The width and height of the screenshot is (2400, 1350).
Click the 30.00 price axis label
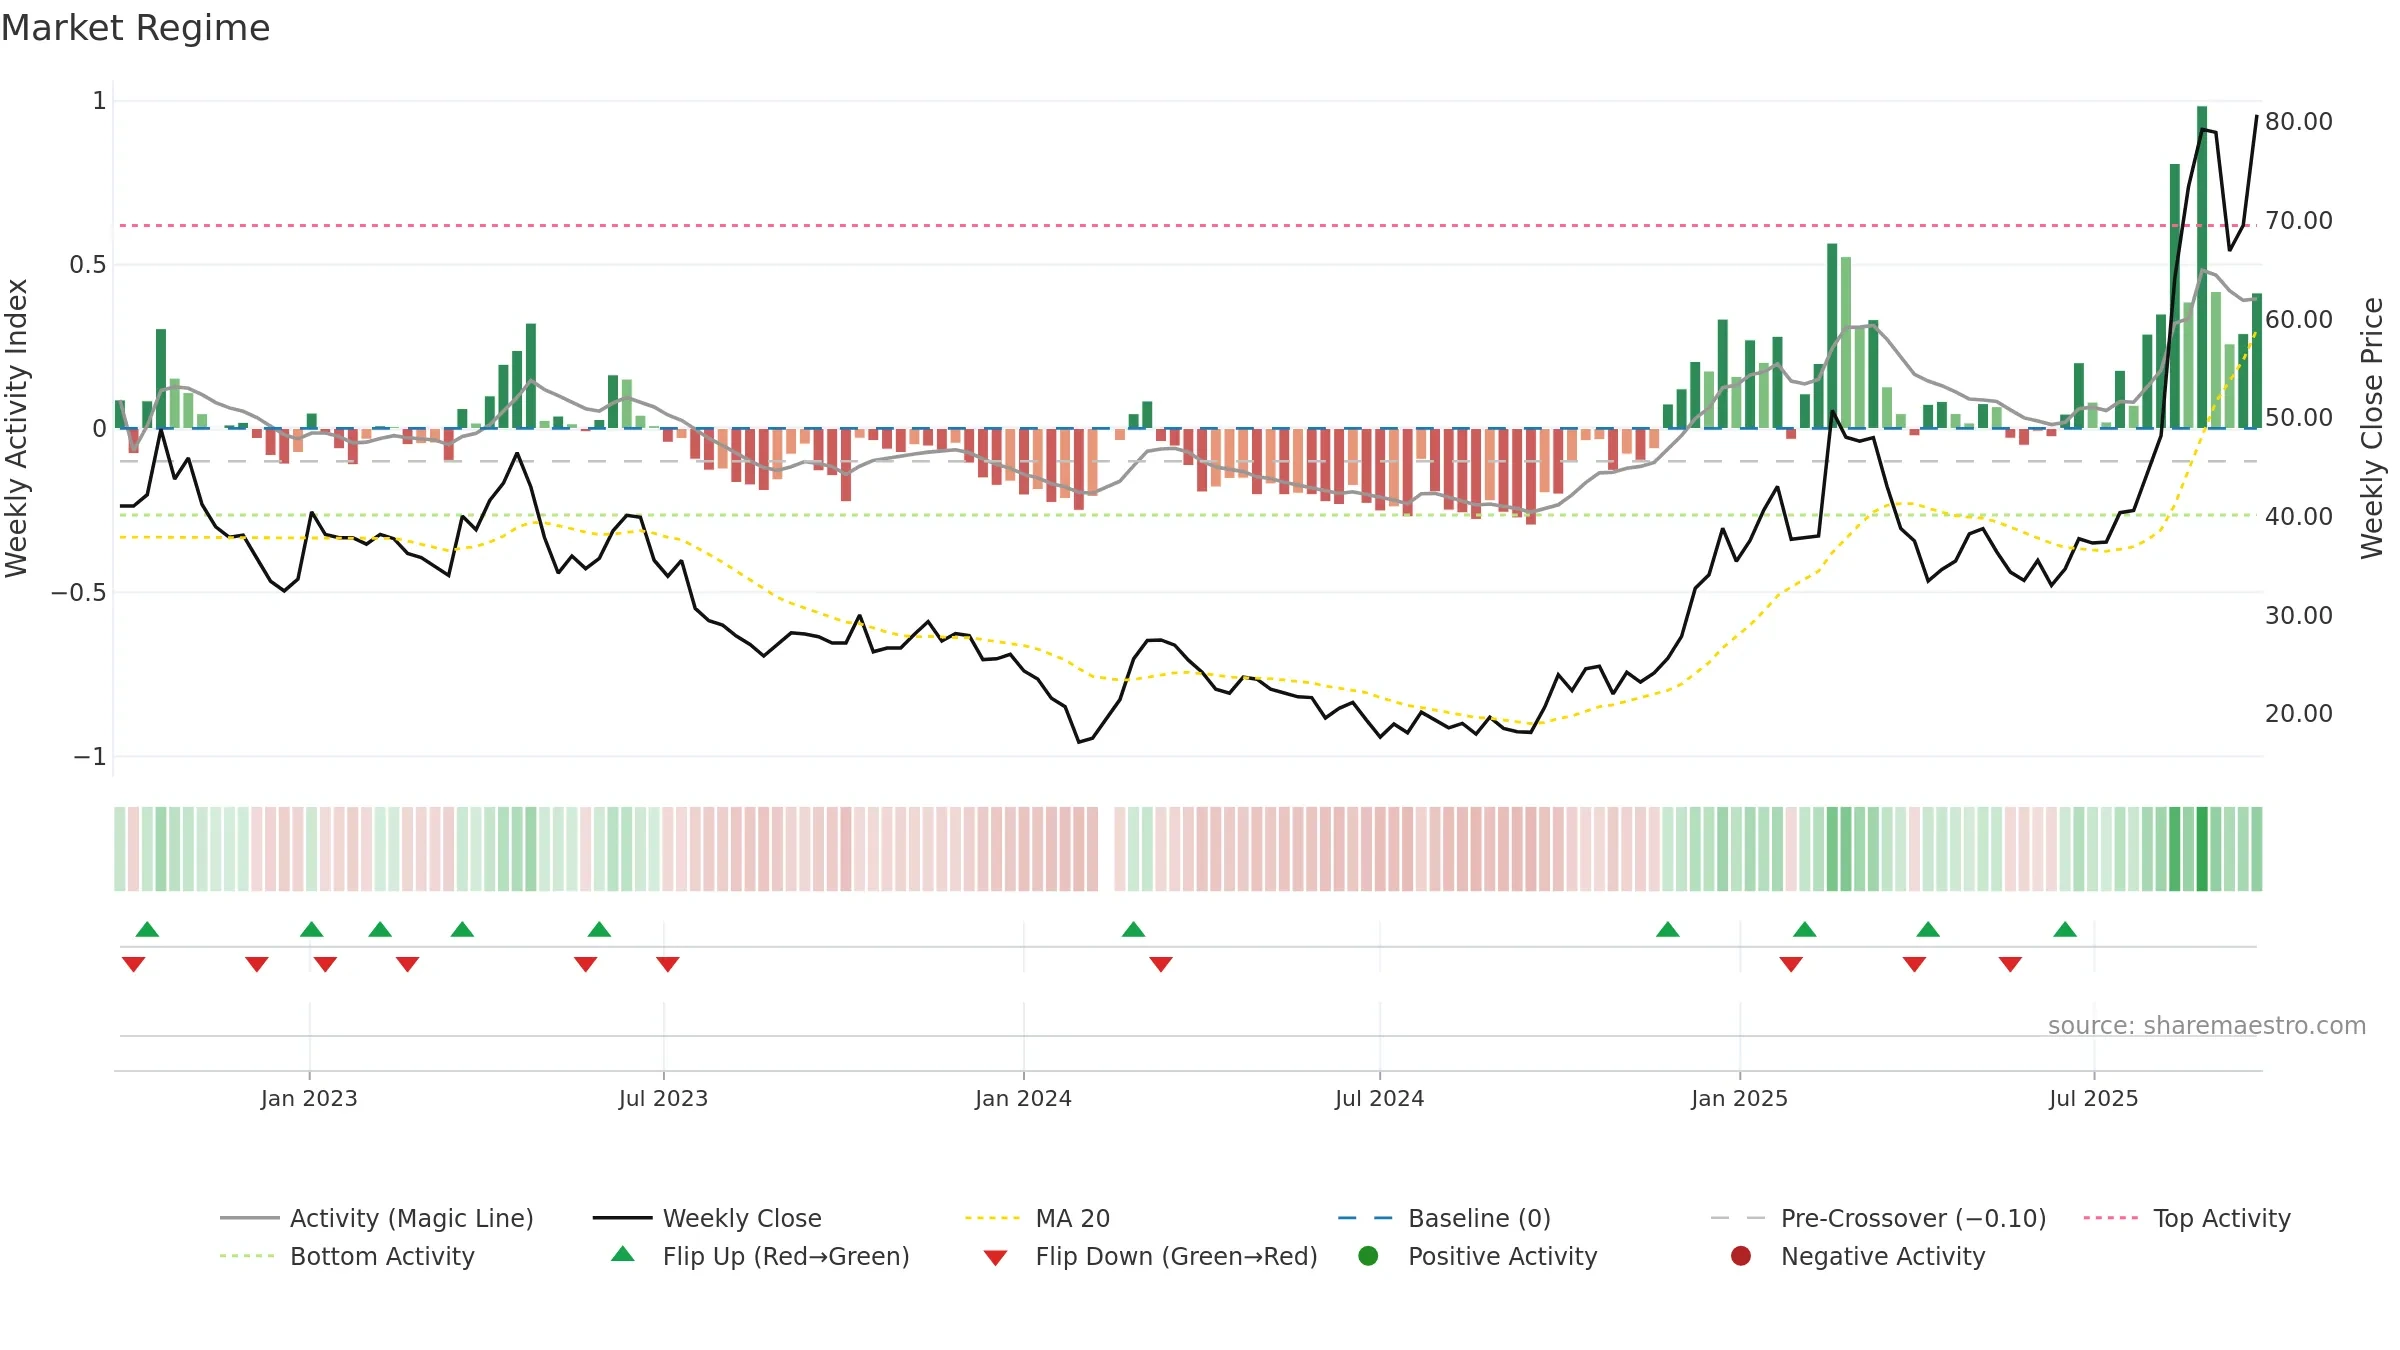coord(2299,616)
